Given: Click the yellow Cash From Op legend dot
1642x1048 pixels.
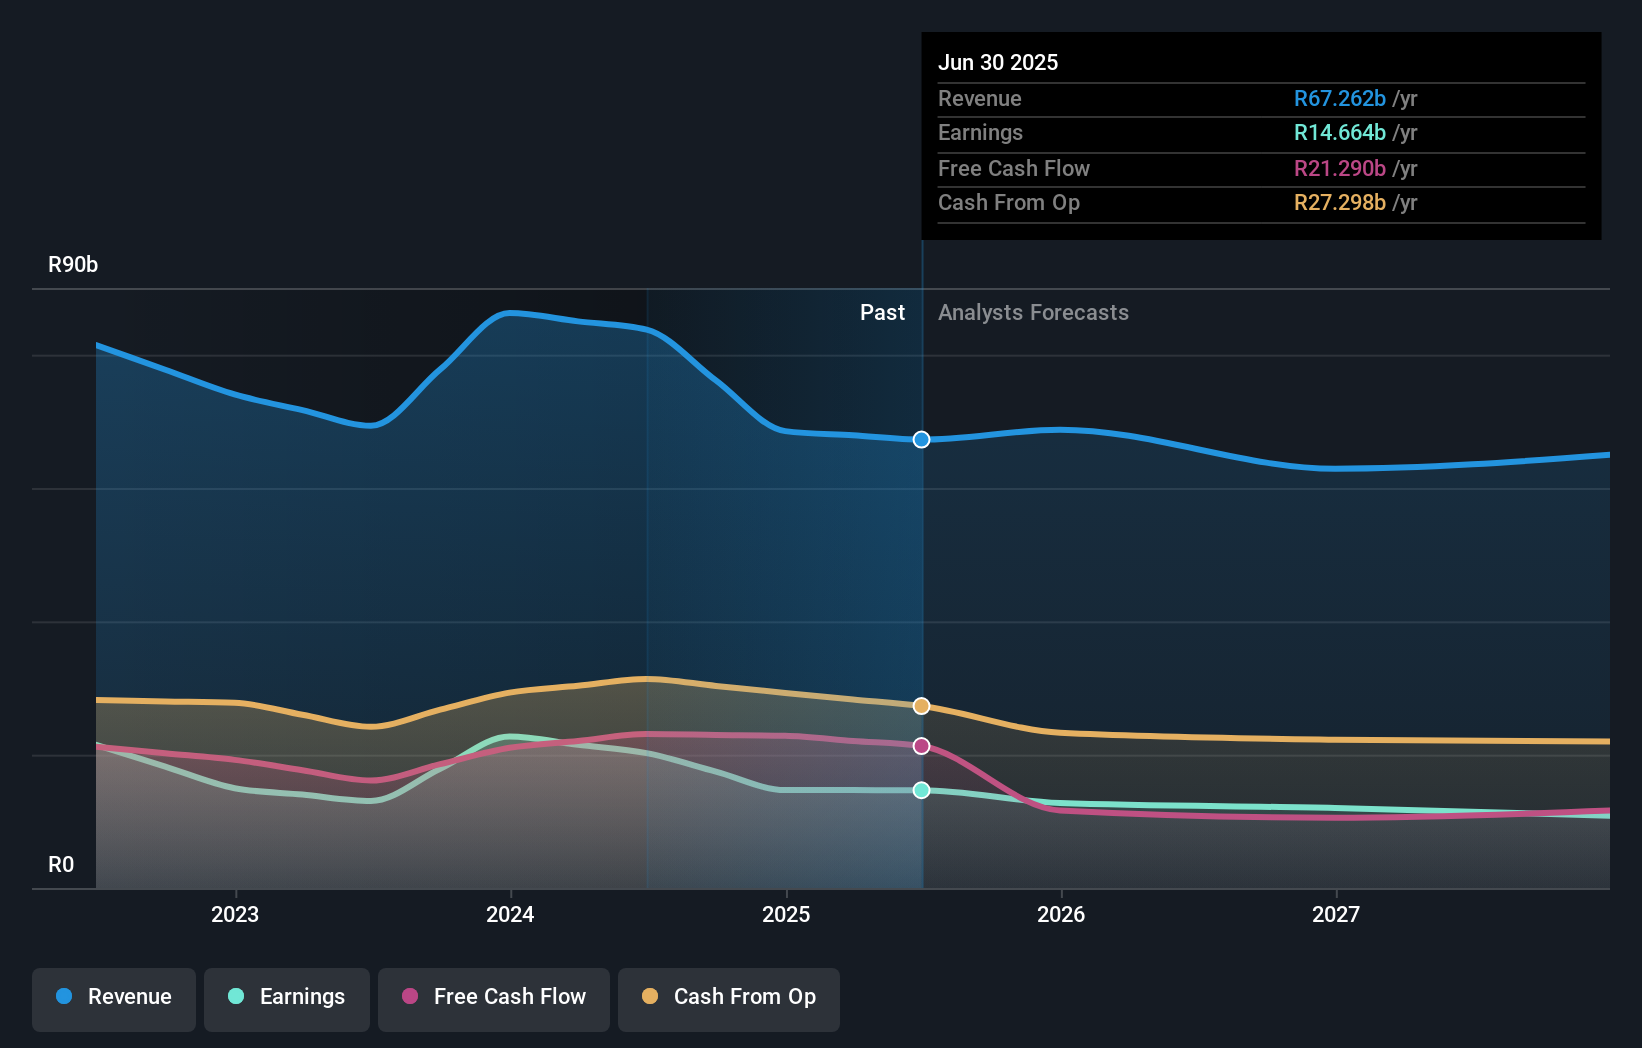Looking at the screenshot, I should pos(651,997).
